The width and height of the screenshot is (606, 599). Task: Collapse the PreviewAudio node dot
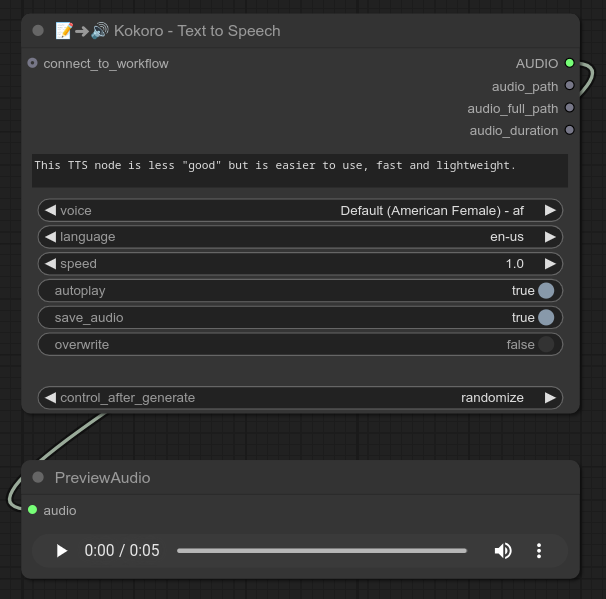(x=38, y=477)
